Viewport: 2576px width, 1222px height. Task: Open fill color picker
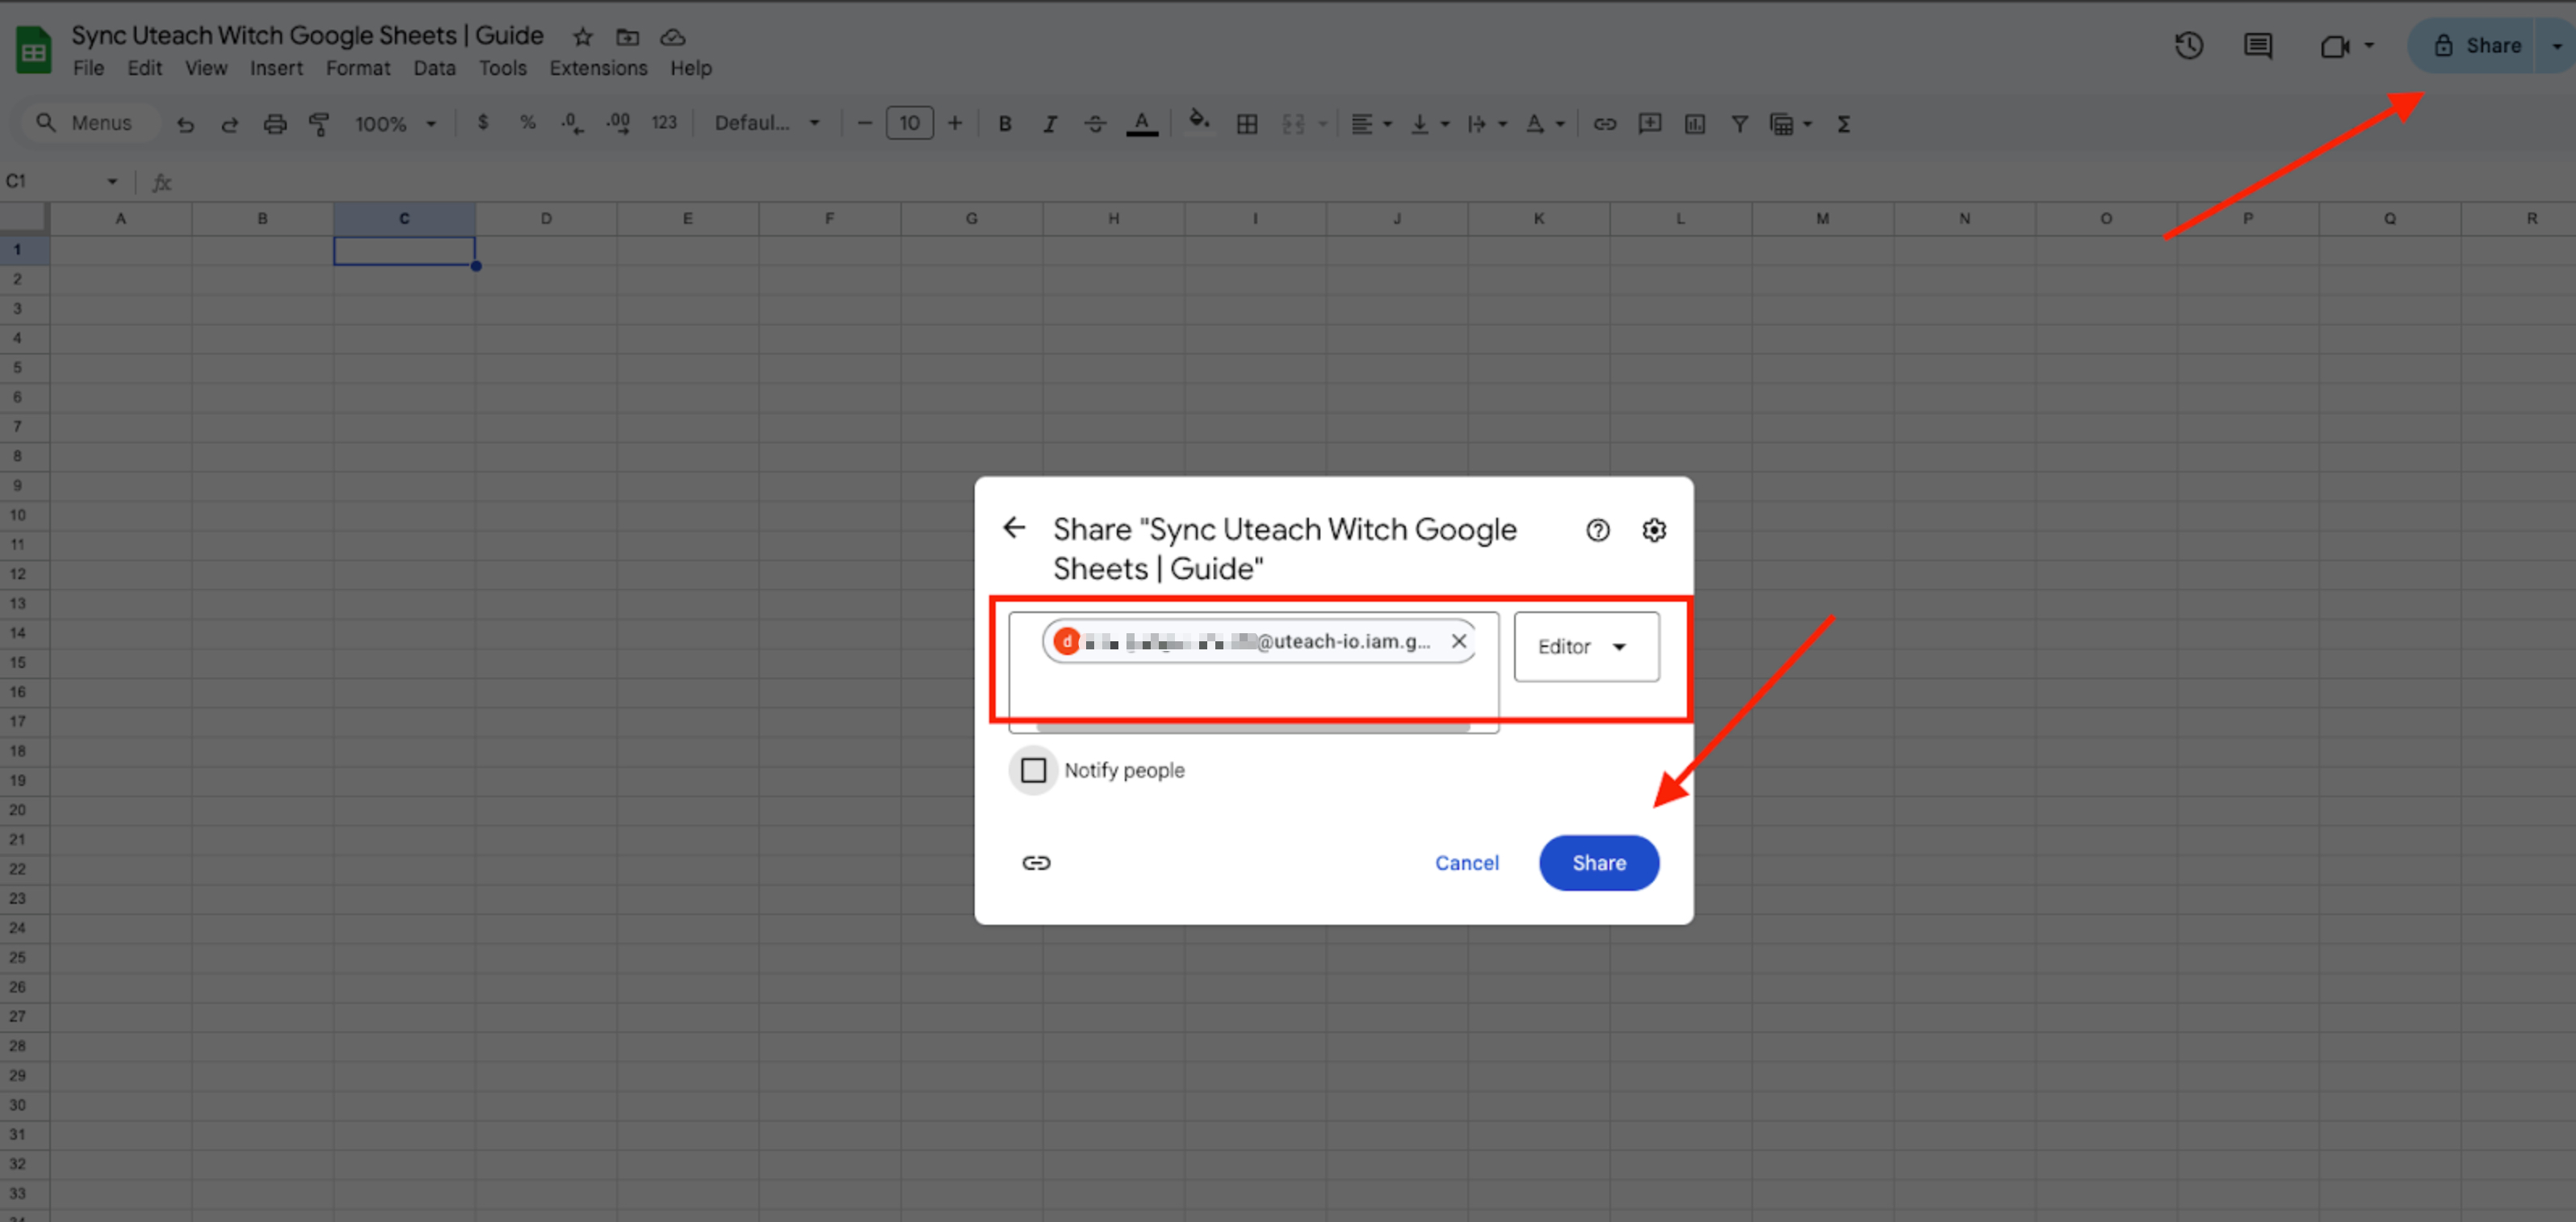click(x=1198, y=122)
